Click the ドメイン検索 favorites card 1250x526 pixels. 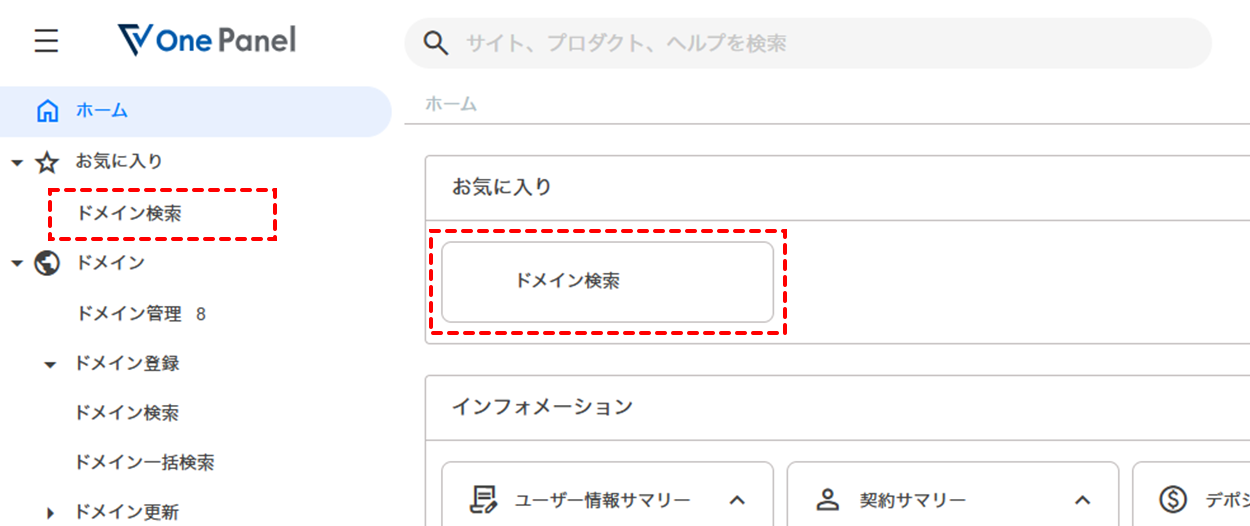click(x=607, y=282)
